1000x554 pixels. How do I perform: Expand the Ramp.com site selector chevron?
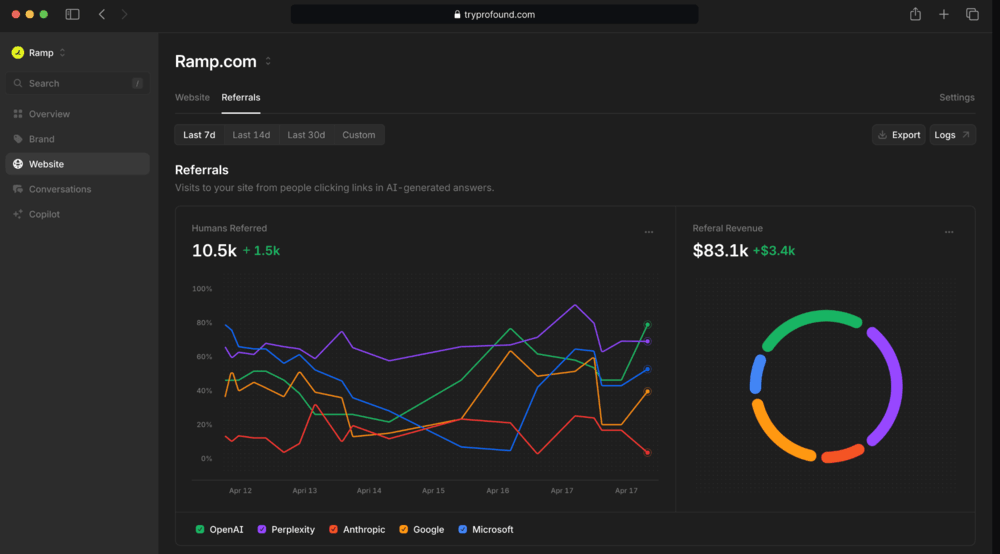point(268,61)
